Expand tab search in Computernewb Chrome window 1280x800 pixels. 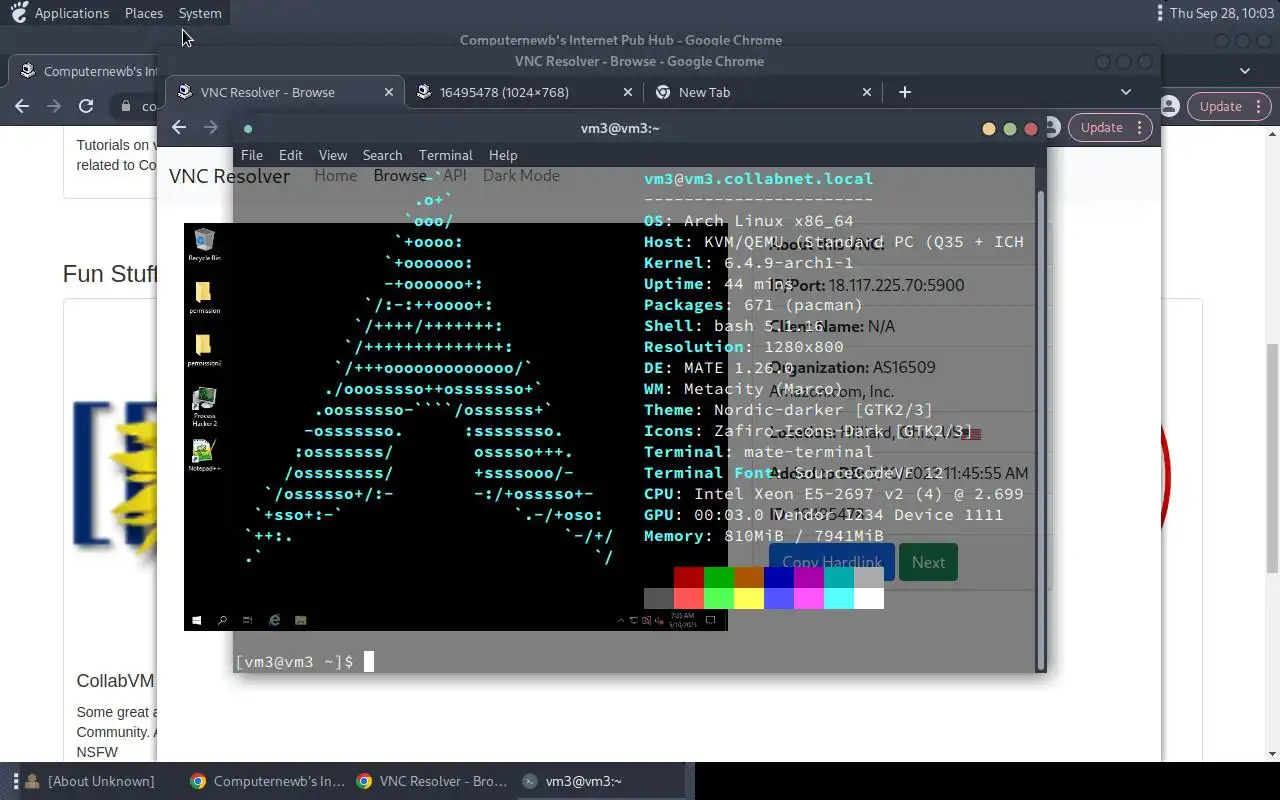[1245, 71]
